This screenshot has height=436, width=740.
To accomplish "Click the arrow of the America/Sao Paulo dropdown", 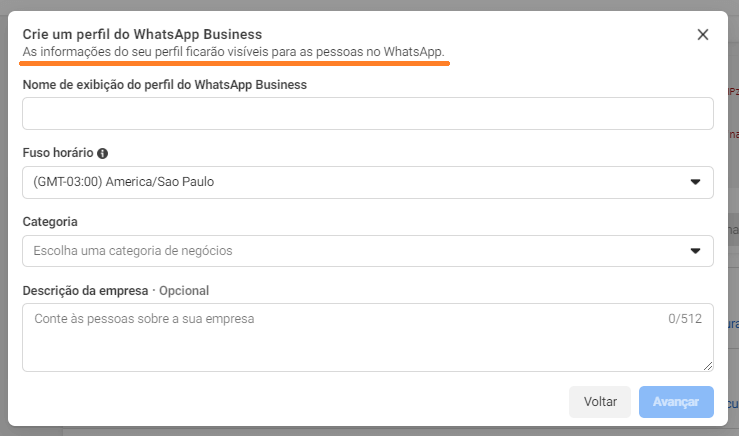I will point(696,182).
